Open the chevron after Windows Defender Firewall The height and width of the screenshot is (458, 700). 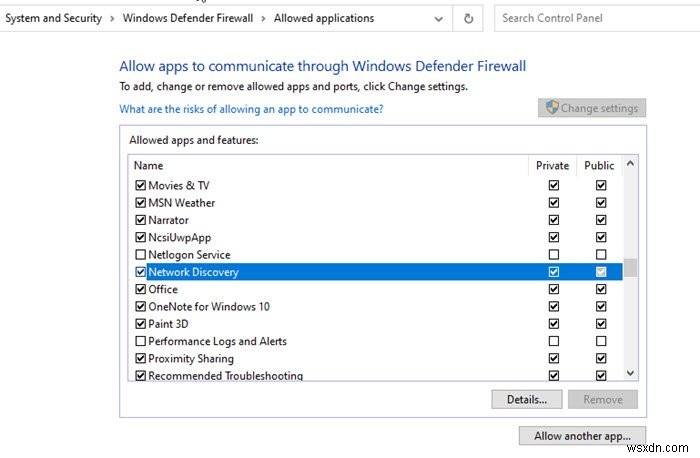263,19
